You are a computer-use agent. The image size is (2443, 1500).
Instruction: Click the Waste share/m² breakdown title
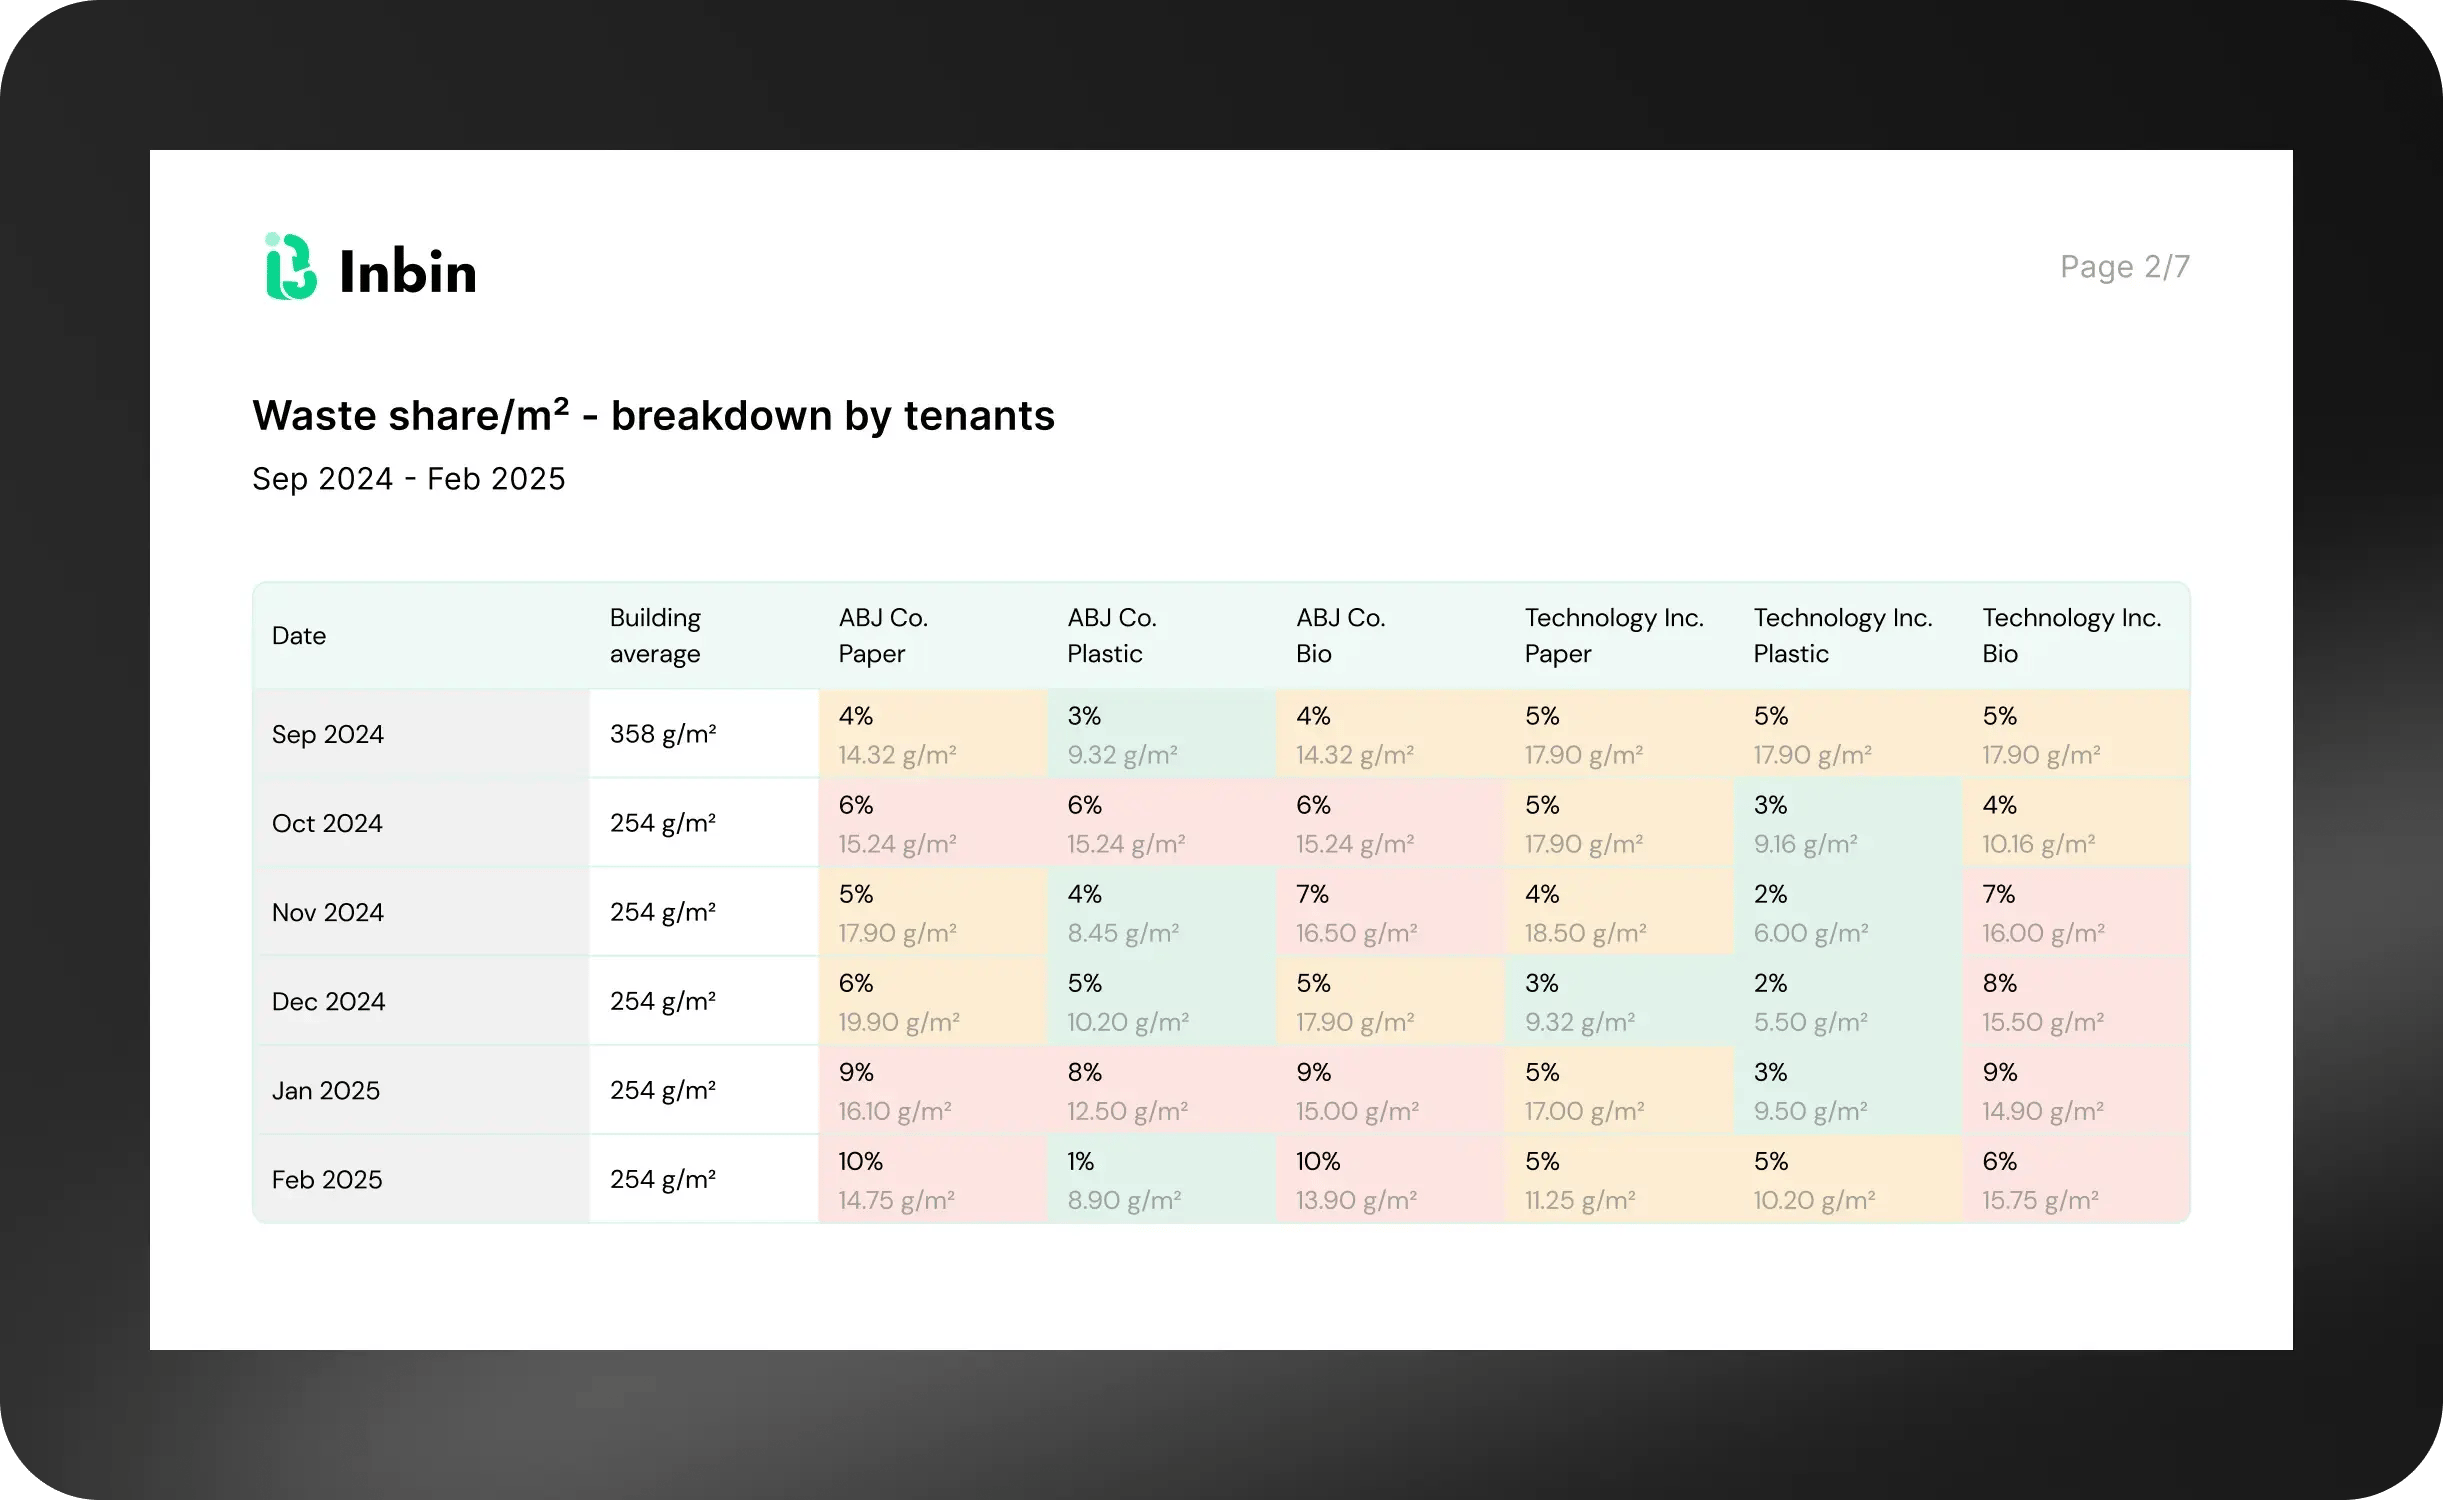[x=653, y=416]
